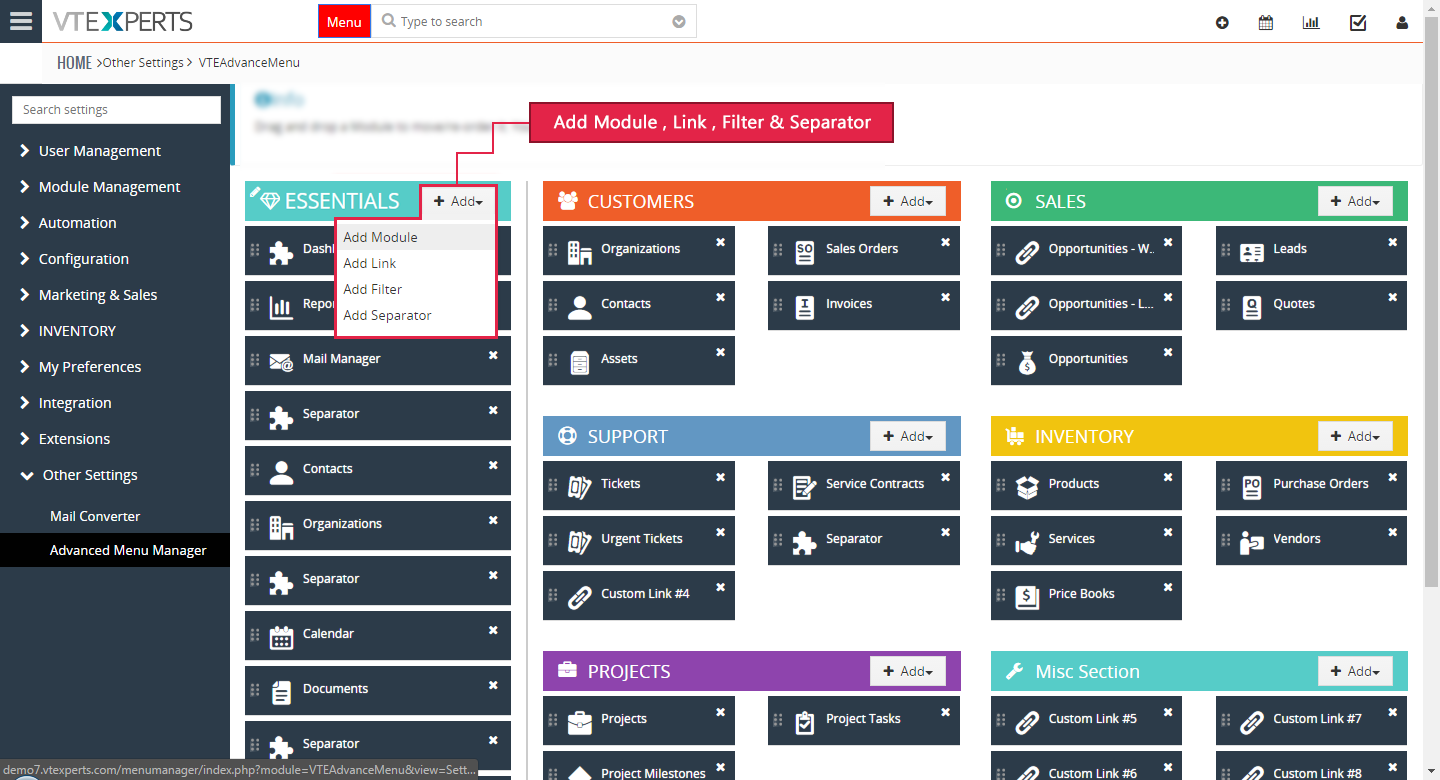Open the Add dropdown in Customers section
Image resolution: width=1440 pixels, height=780 pixels.
pos(908,201)
